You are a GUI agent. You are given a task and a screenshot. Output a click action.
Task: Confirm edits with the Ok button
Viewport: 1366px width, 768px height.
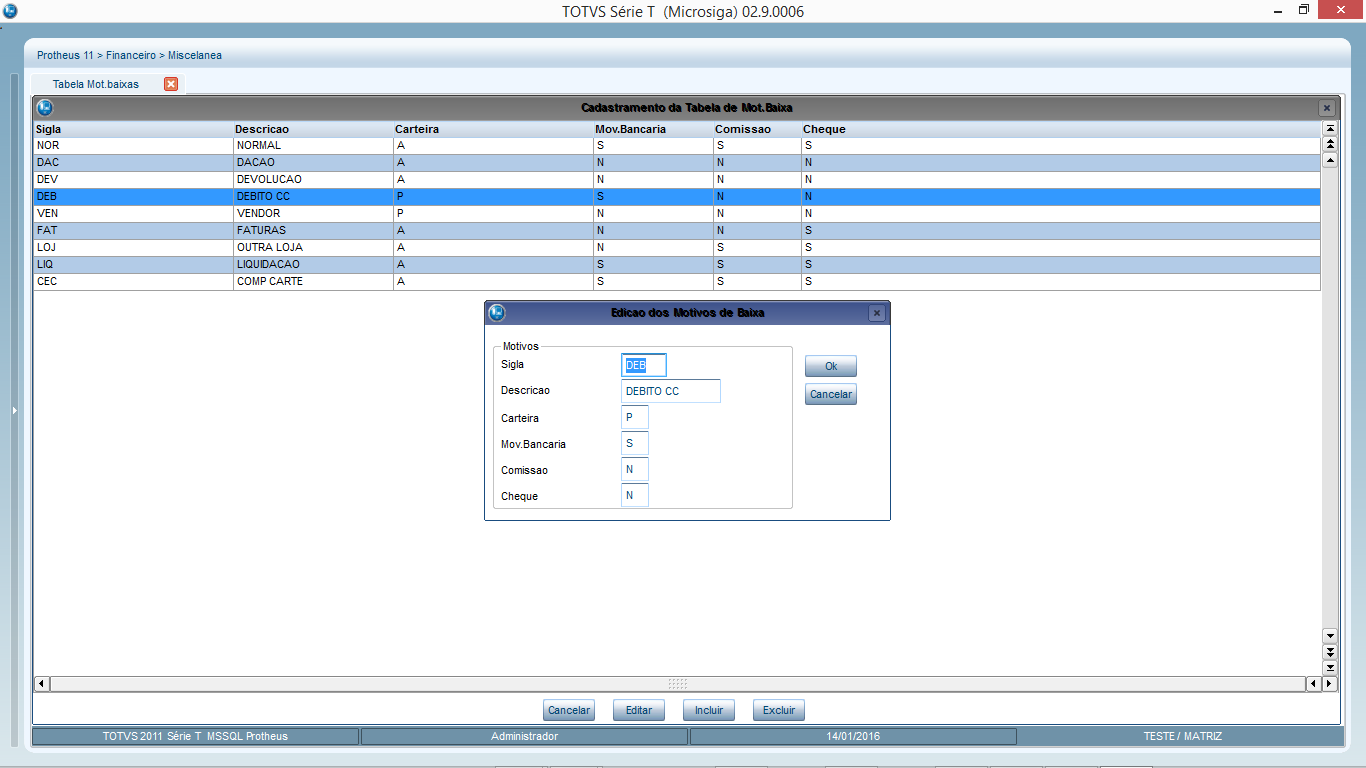[831, 366]
